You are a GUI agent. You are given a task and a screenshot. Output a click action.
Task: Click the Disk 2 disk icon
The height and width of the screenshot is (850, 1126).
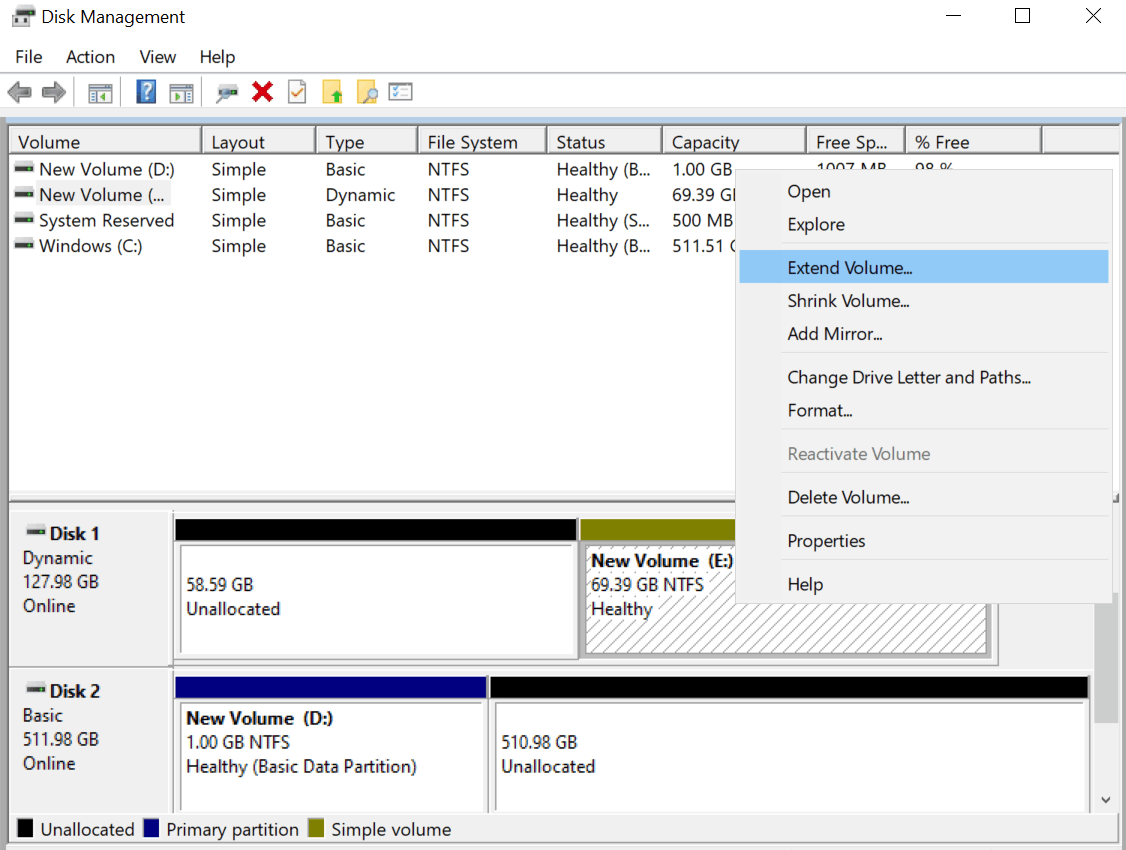pos(35,689)
